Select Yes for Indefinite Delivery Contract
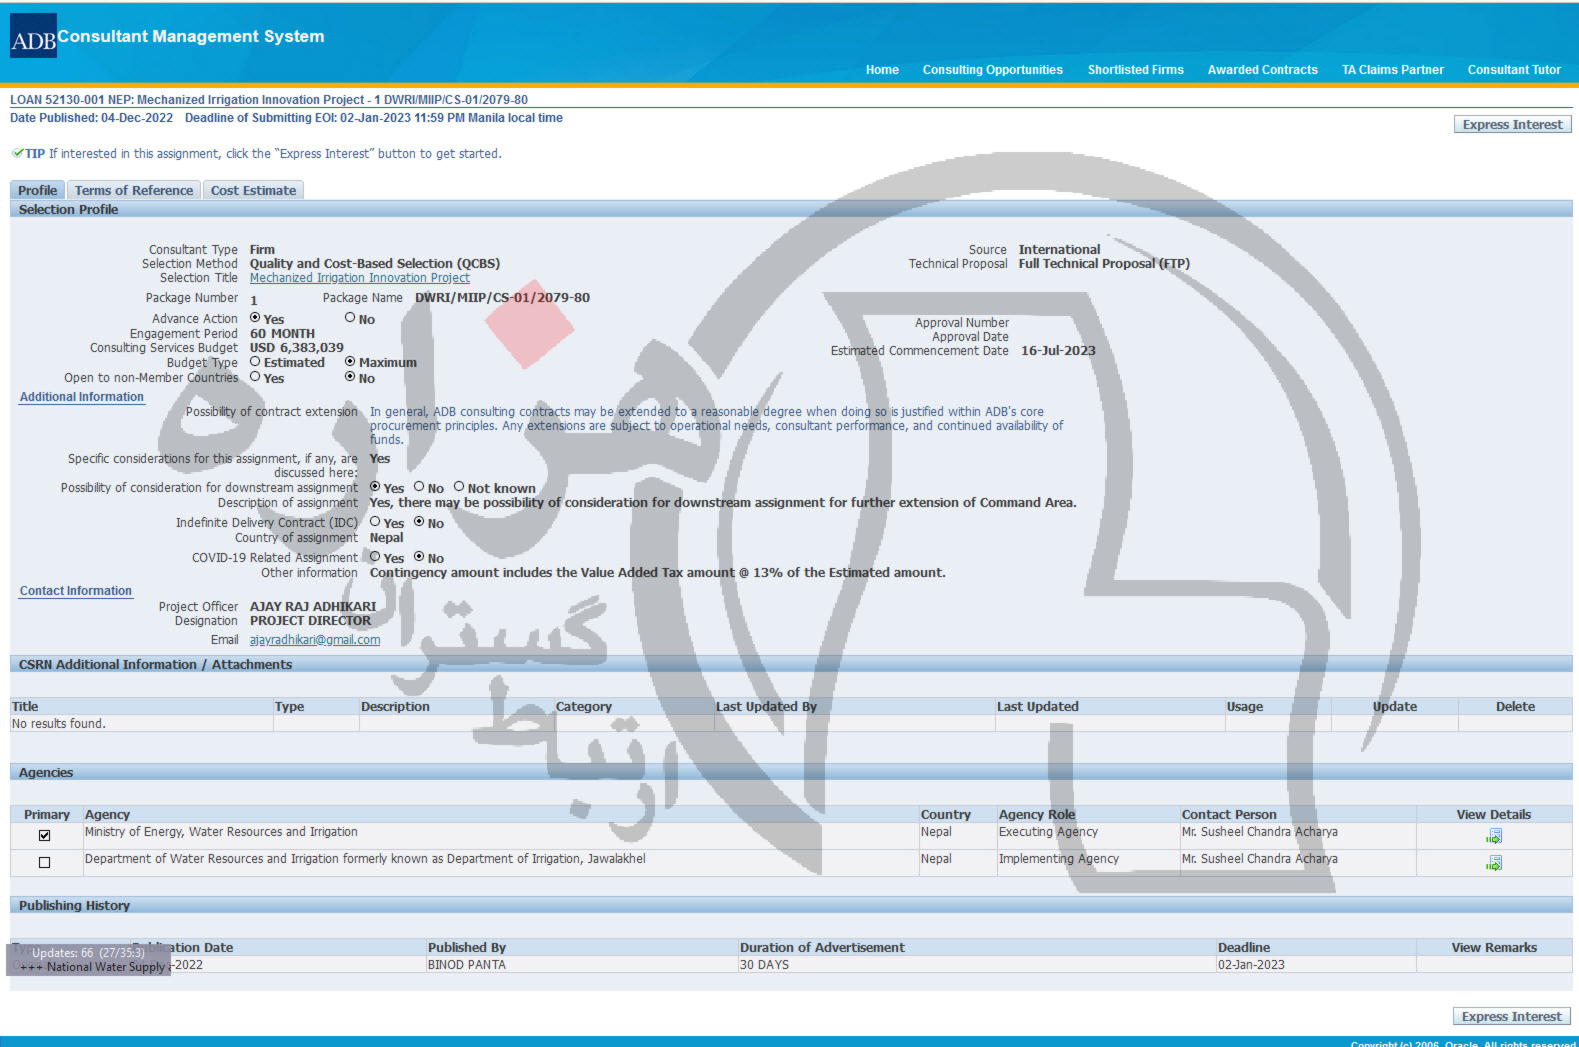Image resolution: width=1579 pixels, height=1047 pixels. click(x=375, y=522)
